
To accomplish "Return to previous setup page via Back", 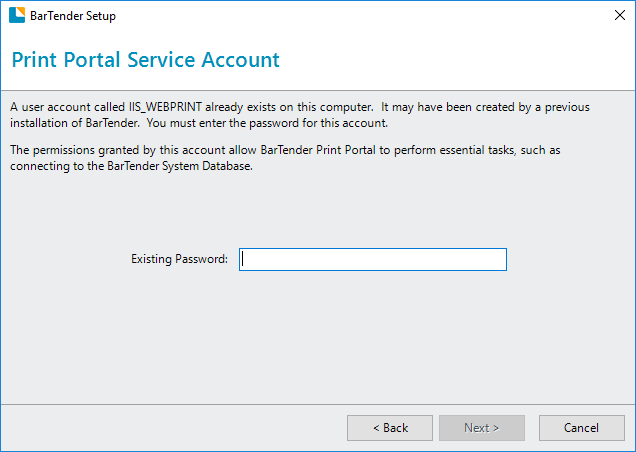I will click(390, 428).
